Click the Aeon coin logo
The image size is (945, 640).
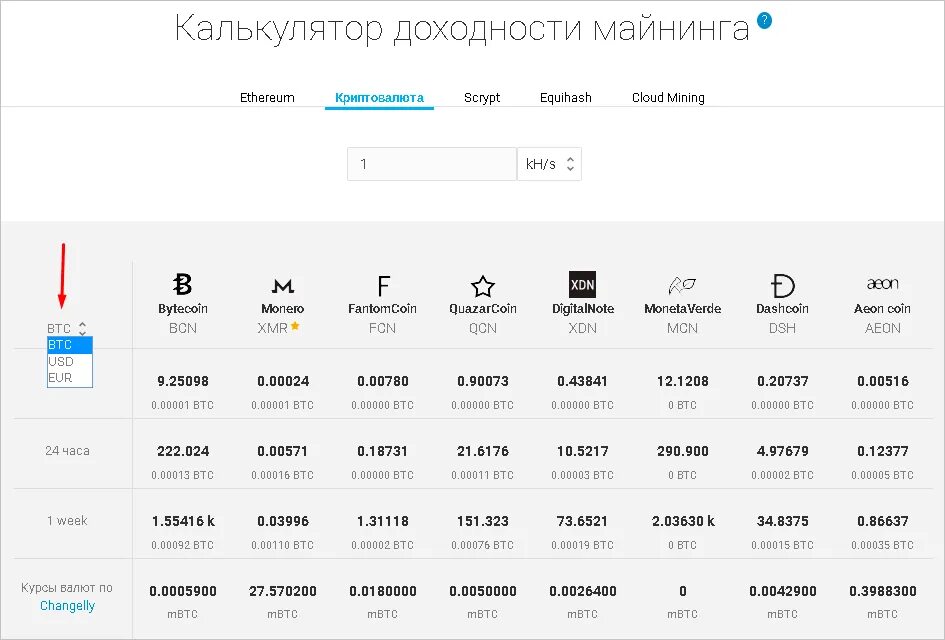(882, 283)
